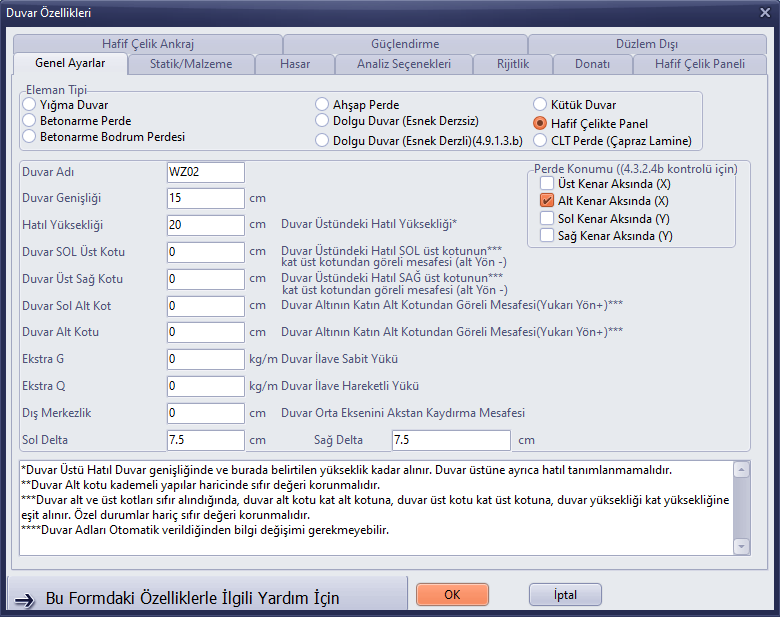Focus the Sol Delta input field
The height and width of the screenshot is (617, 780).
tap(205, 440)
